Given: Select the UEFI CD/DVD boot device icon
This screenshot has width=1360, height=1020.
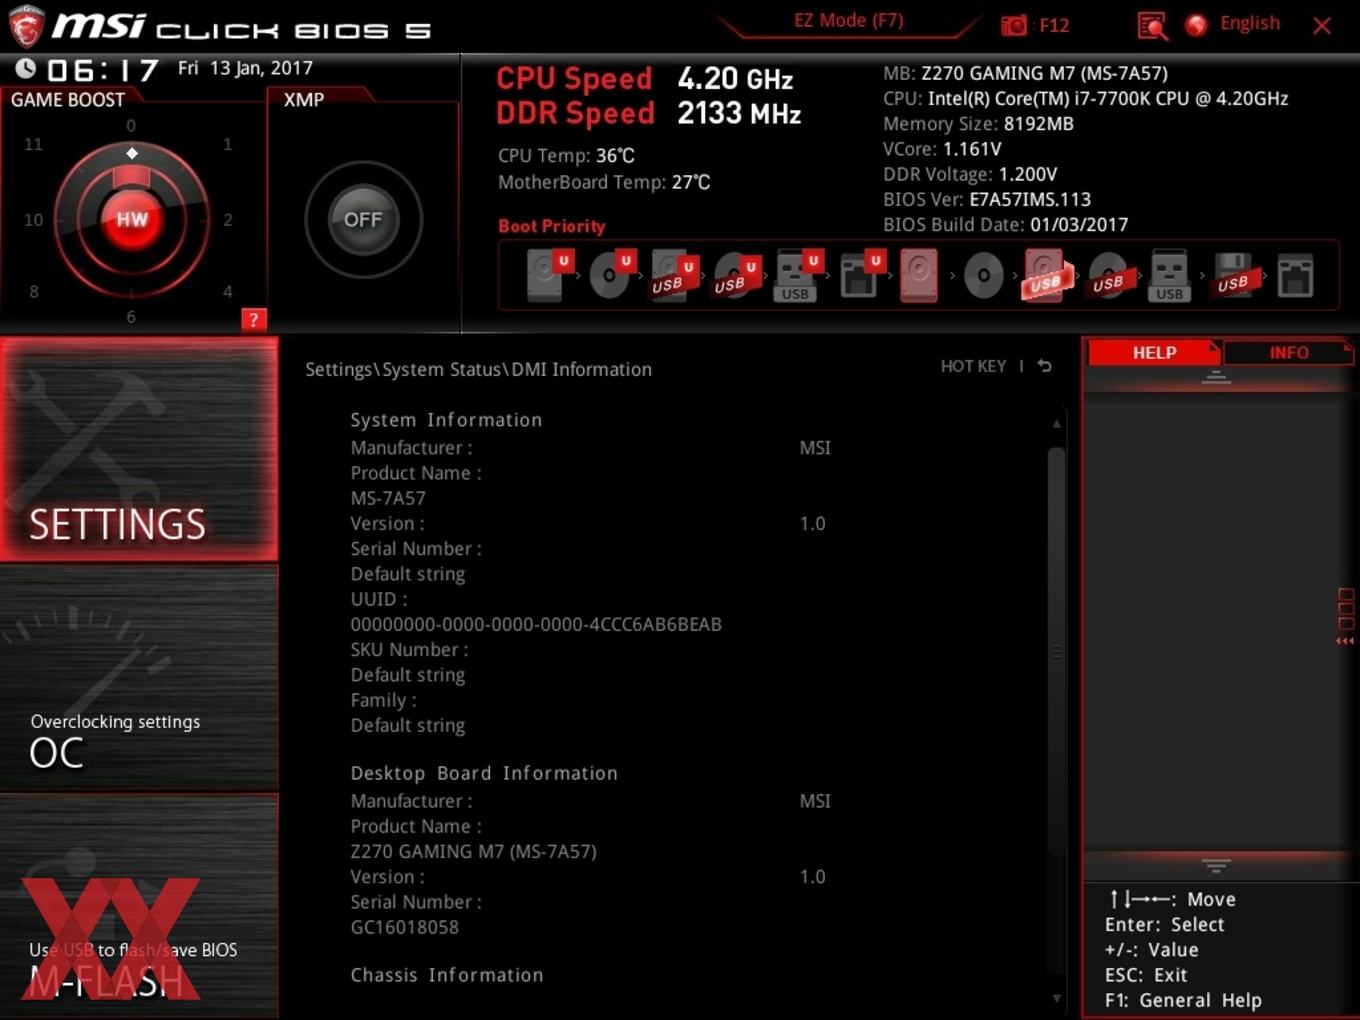Looking at the screenshot, I should (610, 275).
